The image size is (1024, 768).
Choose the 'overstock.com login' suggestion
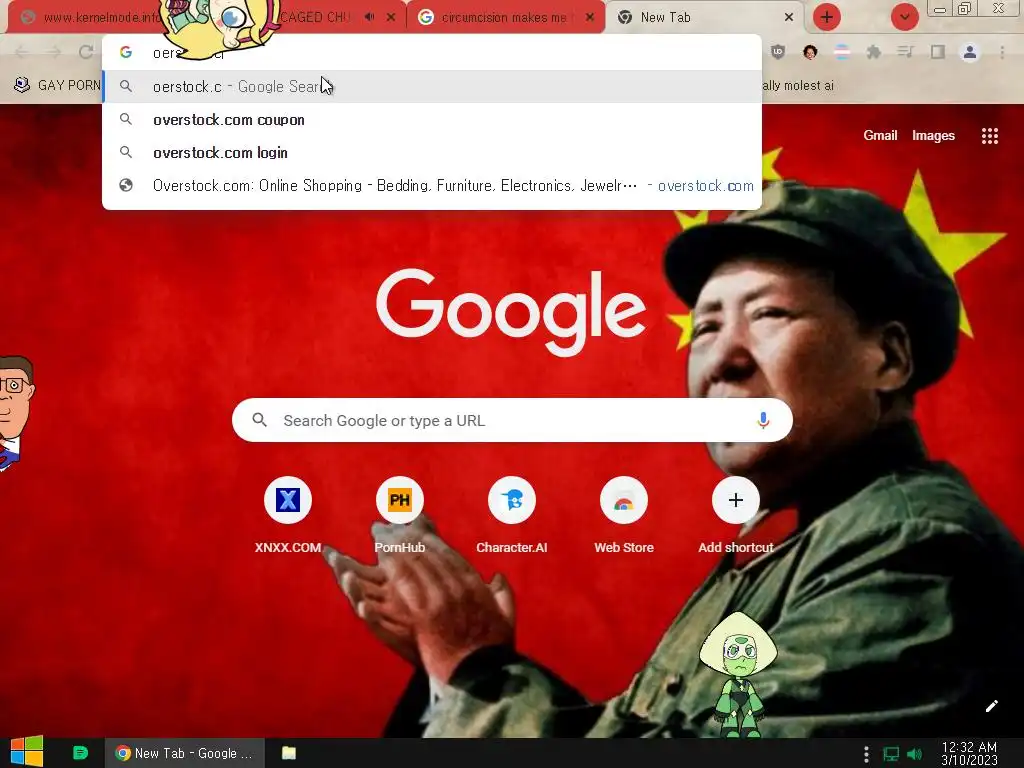pyautogui.click(x=432, y=152)
